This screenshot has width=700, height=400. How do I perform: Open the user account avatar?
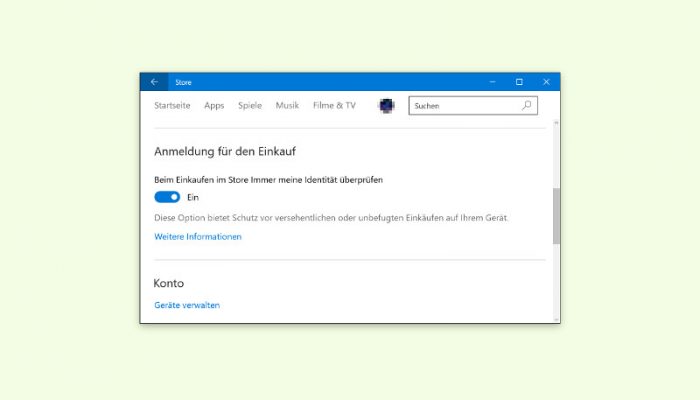pyautogui.click(x=386, y=106)
